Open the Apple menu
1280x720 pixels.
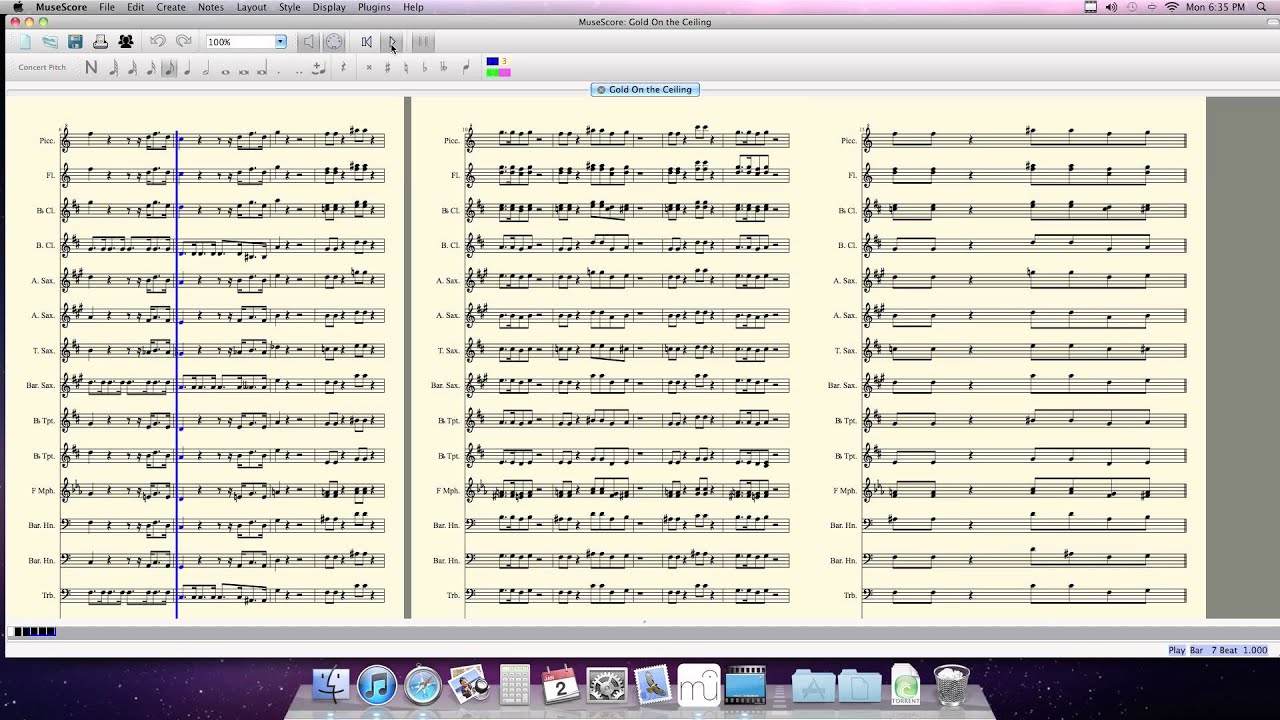pos(17,7)
